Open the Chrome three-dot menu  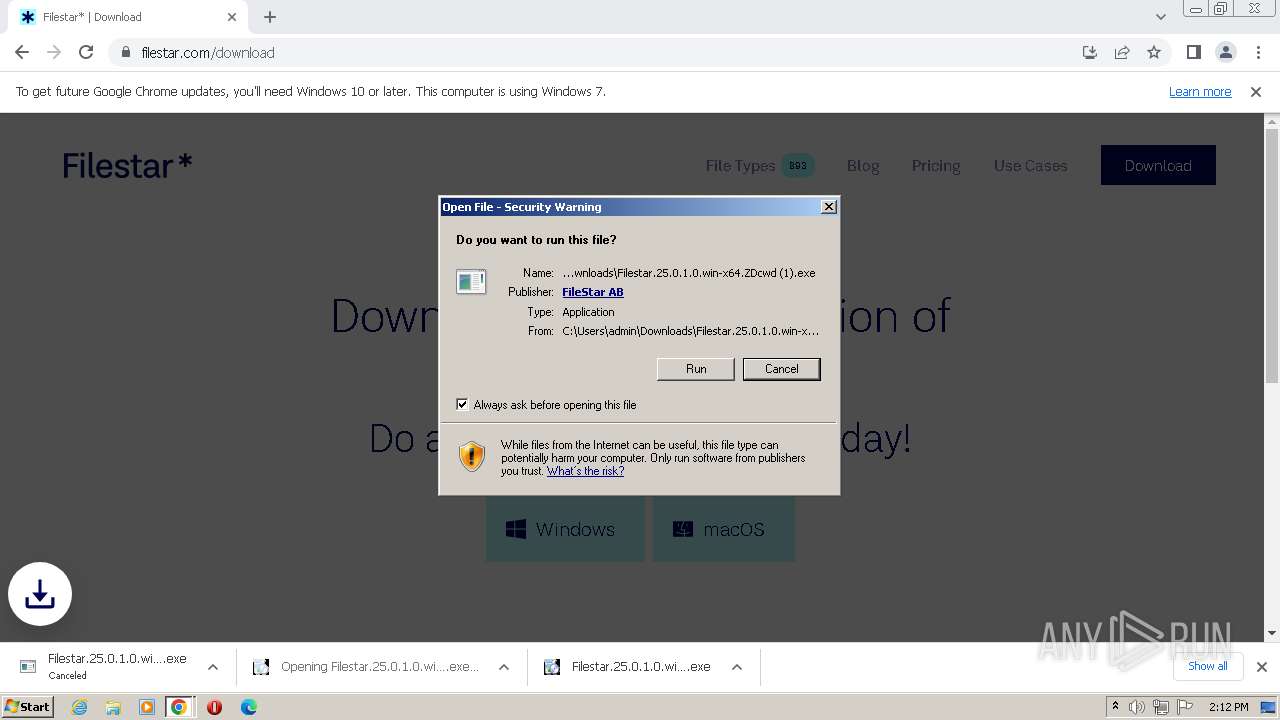pos(1257,52)
